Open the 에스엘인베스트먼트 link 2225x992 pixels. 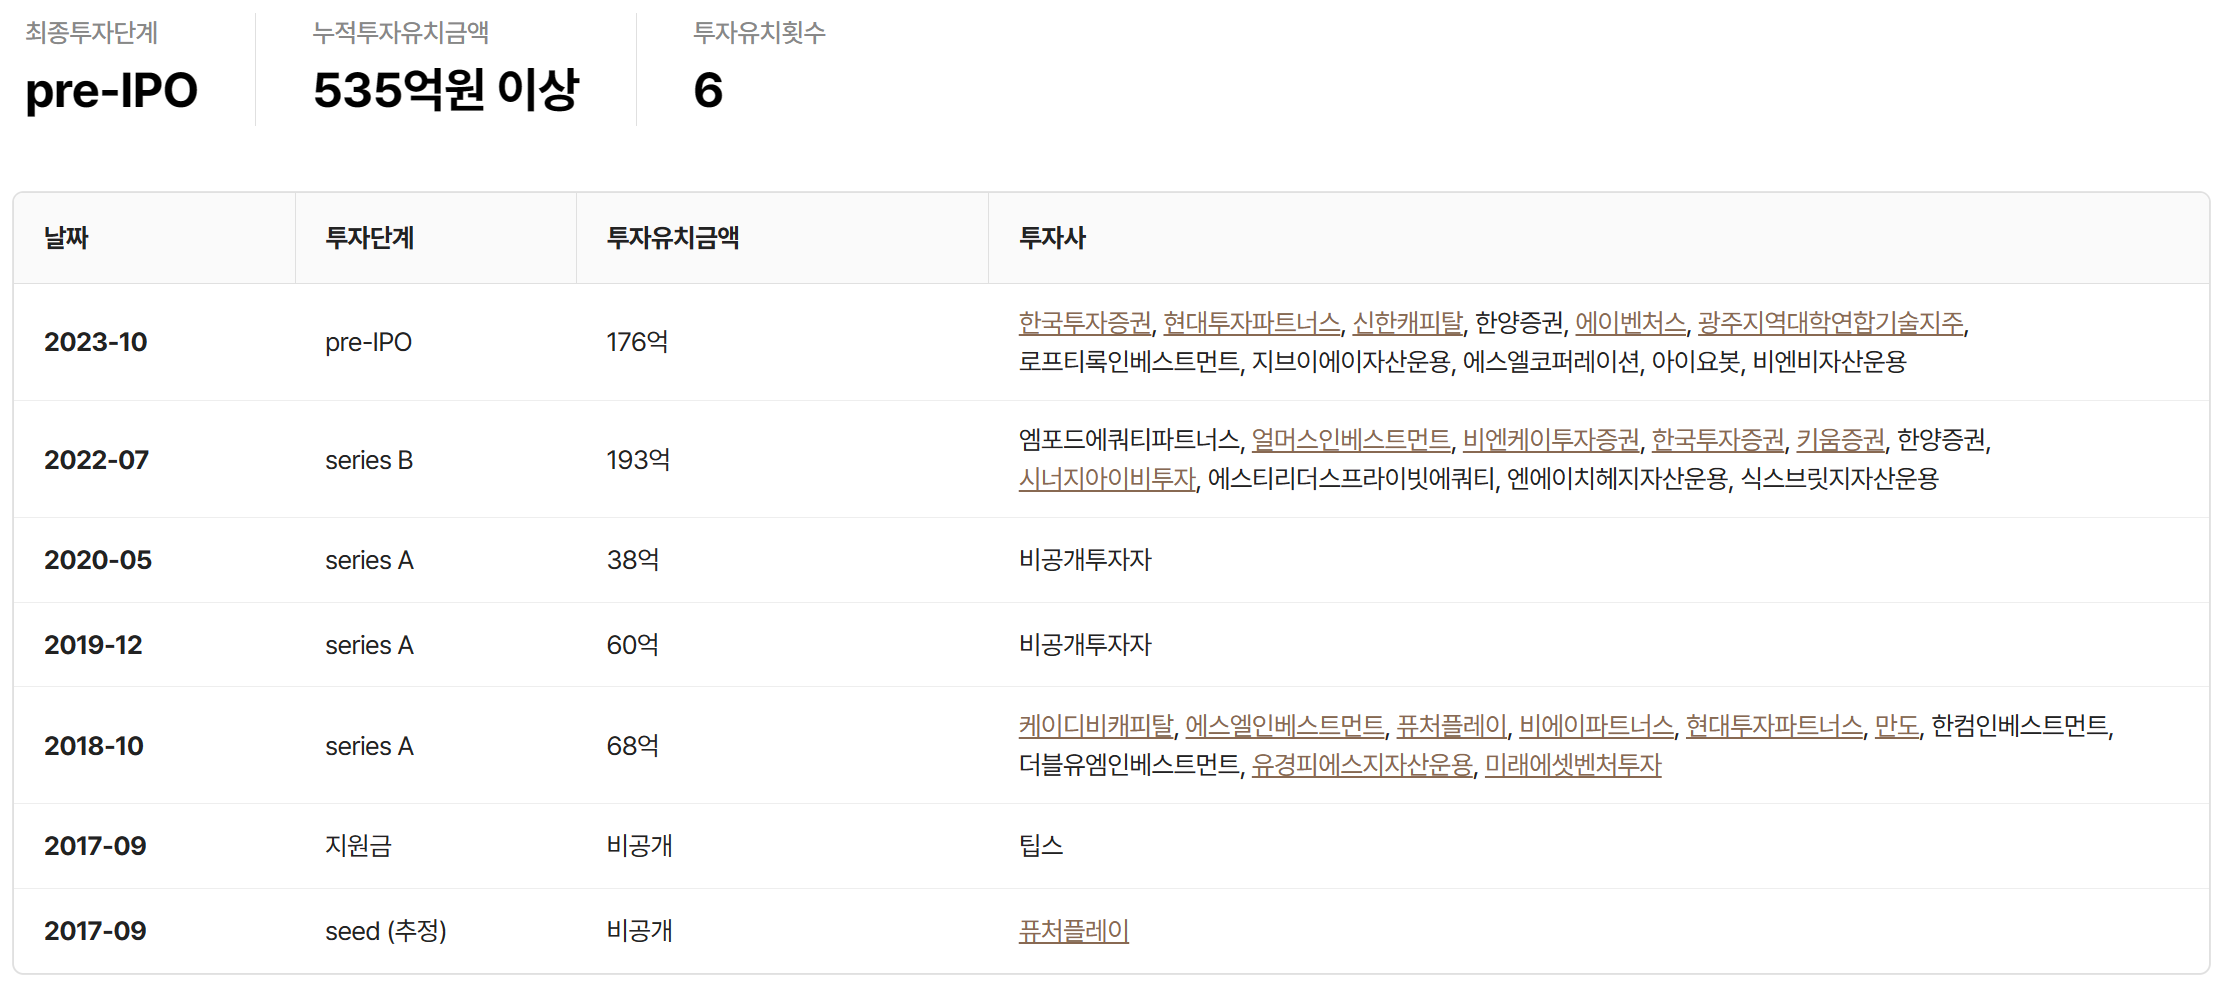tap(1284, 726)
